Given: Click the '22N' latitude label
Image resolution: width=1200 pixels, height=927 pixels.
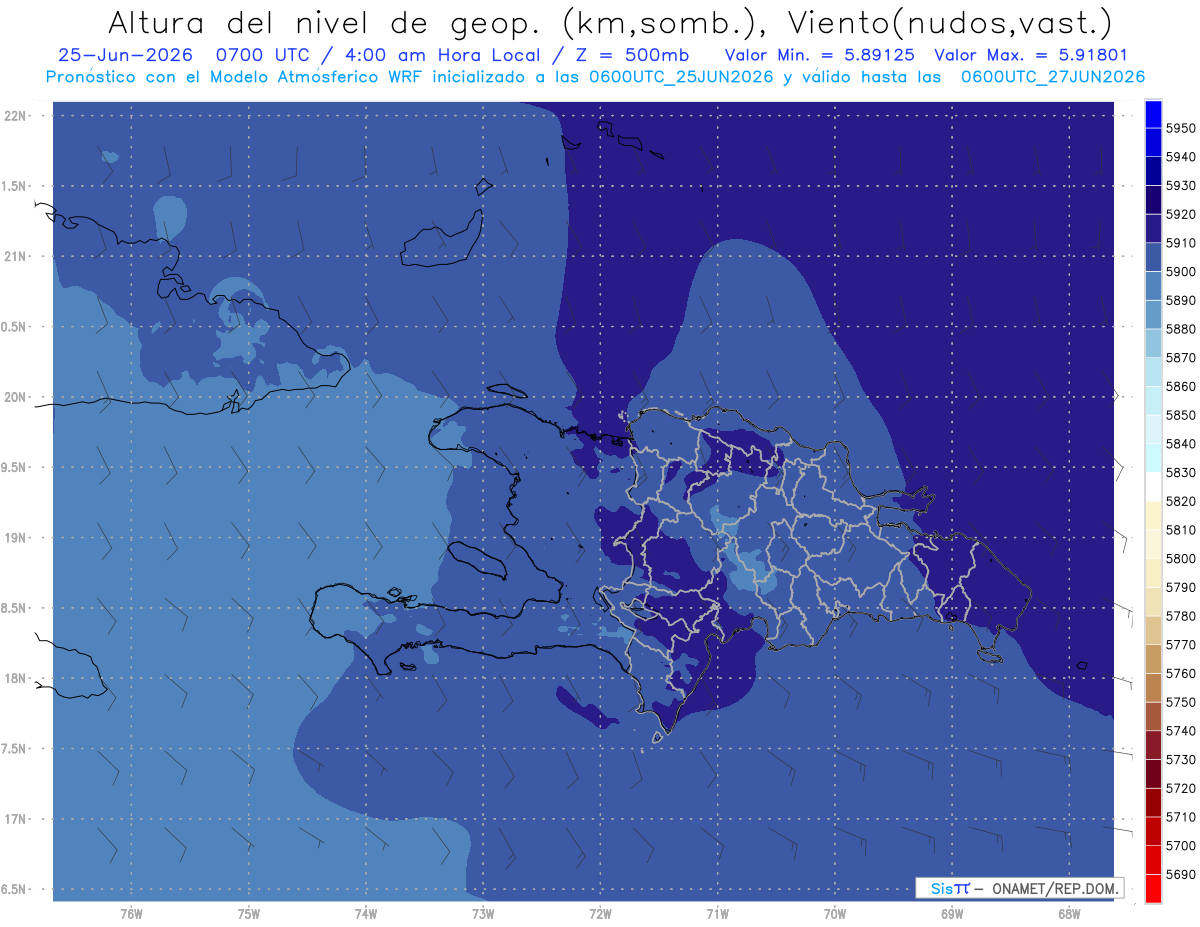Looking at the screenshot, I should tap(16, 116).
